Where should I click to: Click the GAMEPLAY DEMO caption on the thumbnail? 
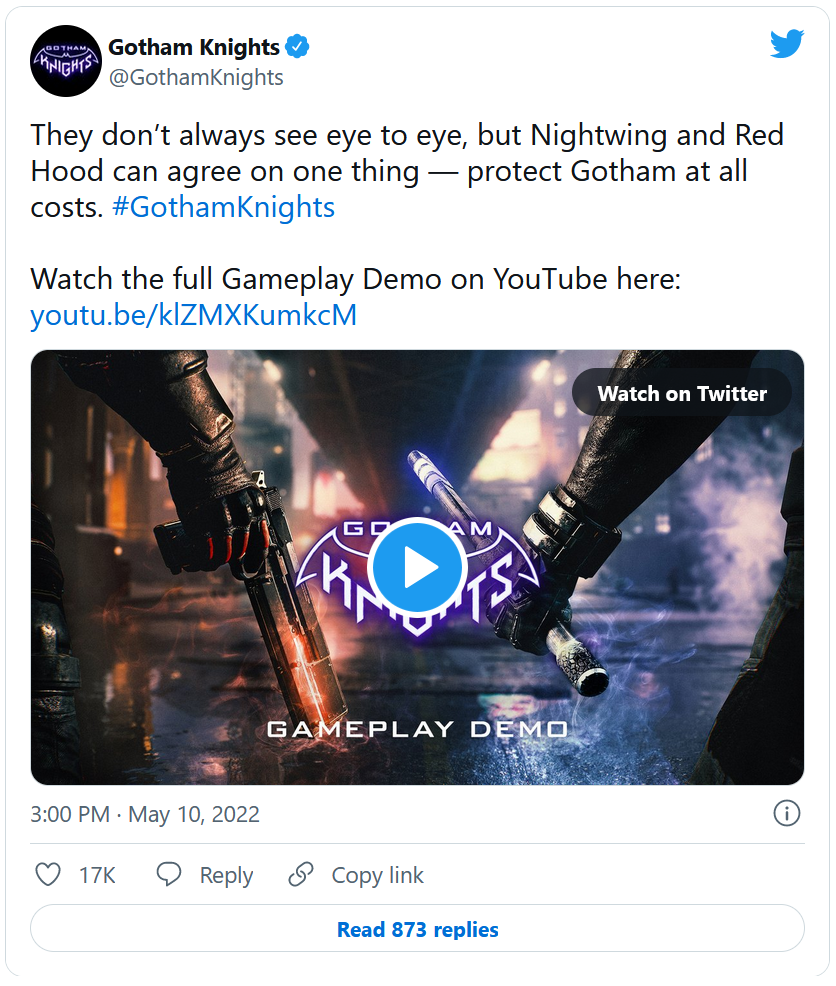pyautogui.click(x=417, y=729)
